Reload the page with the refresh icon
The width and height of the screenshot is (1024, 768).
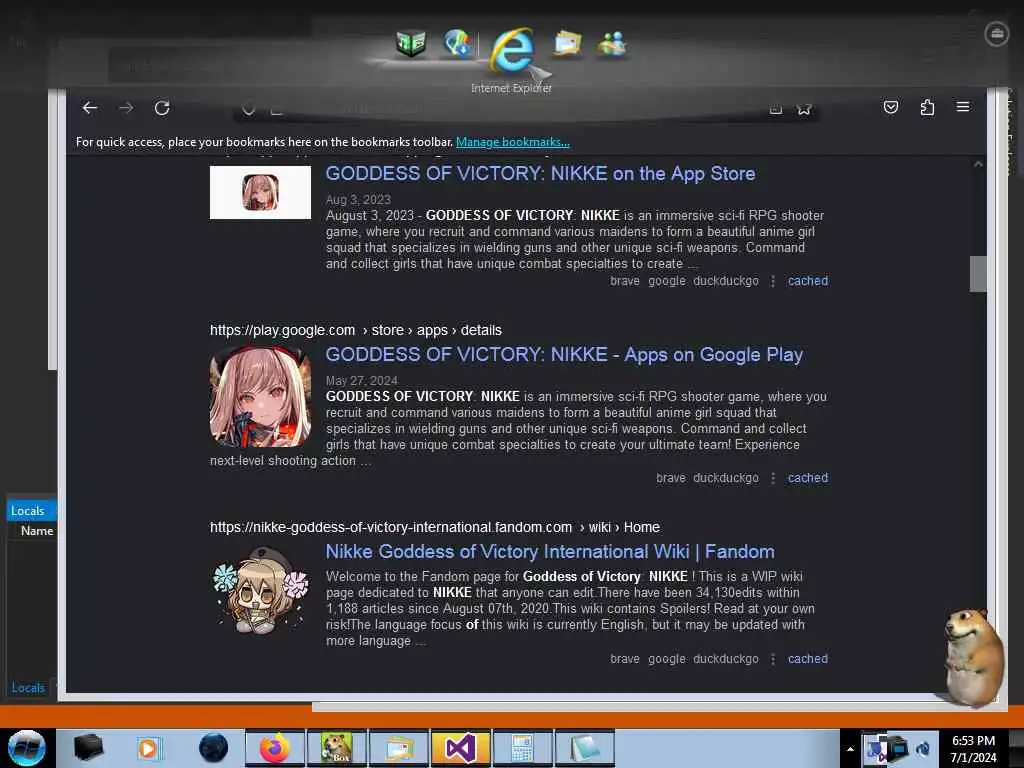click(x=162, y=108)
